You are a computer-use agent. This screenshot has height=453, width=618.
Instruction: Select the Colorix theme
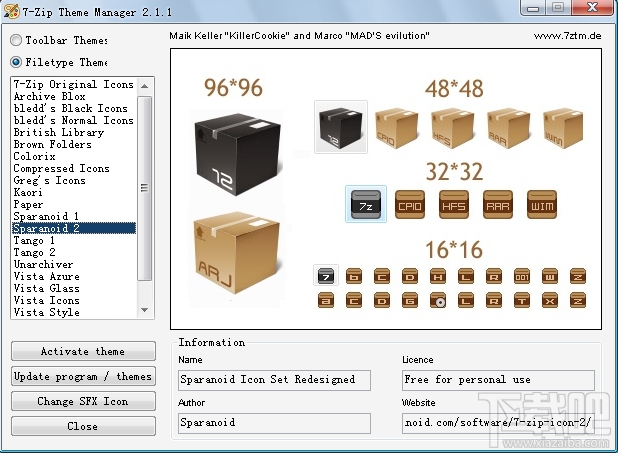coord(74,156)
